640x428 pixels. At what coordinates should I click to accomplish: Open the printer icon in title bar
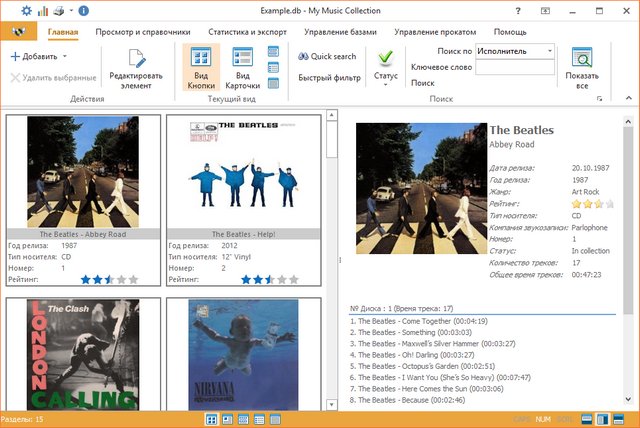[58, 11]
